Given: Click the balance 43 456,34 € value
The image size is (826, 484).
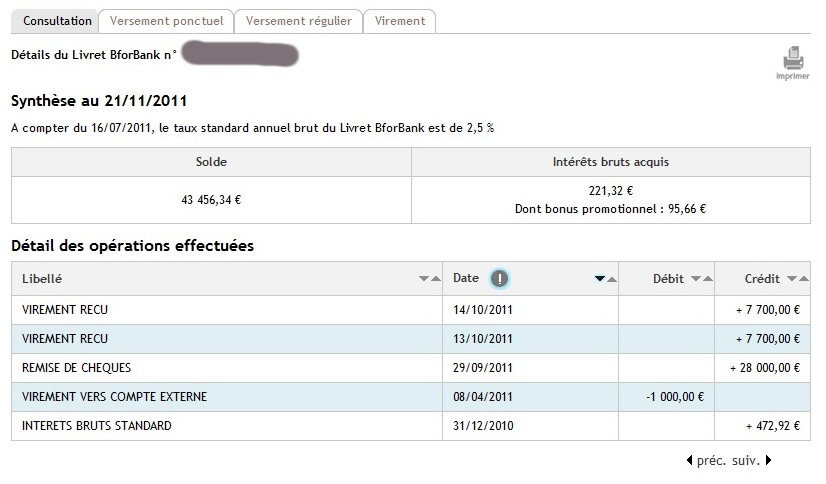Looking at the screenshot, I should coord(211,200).
